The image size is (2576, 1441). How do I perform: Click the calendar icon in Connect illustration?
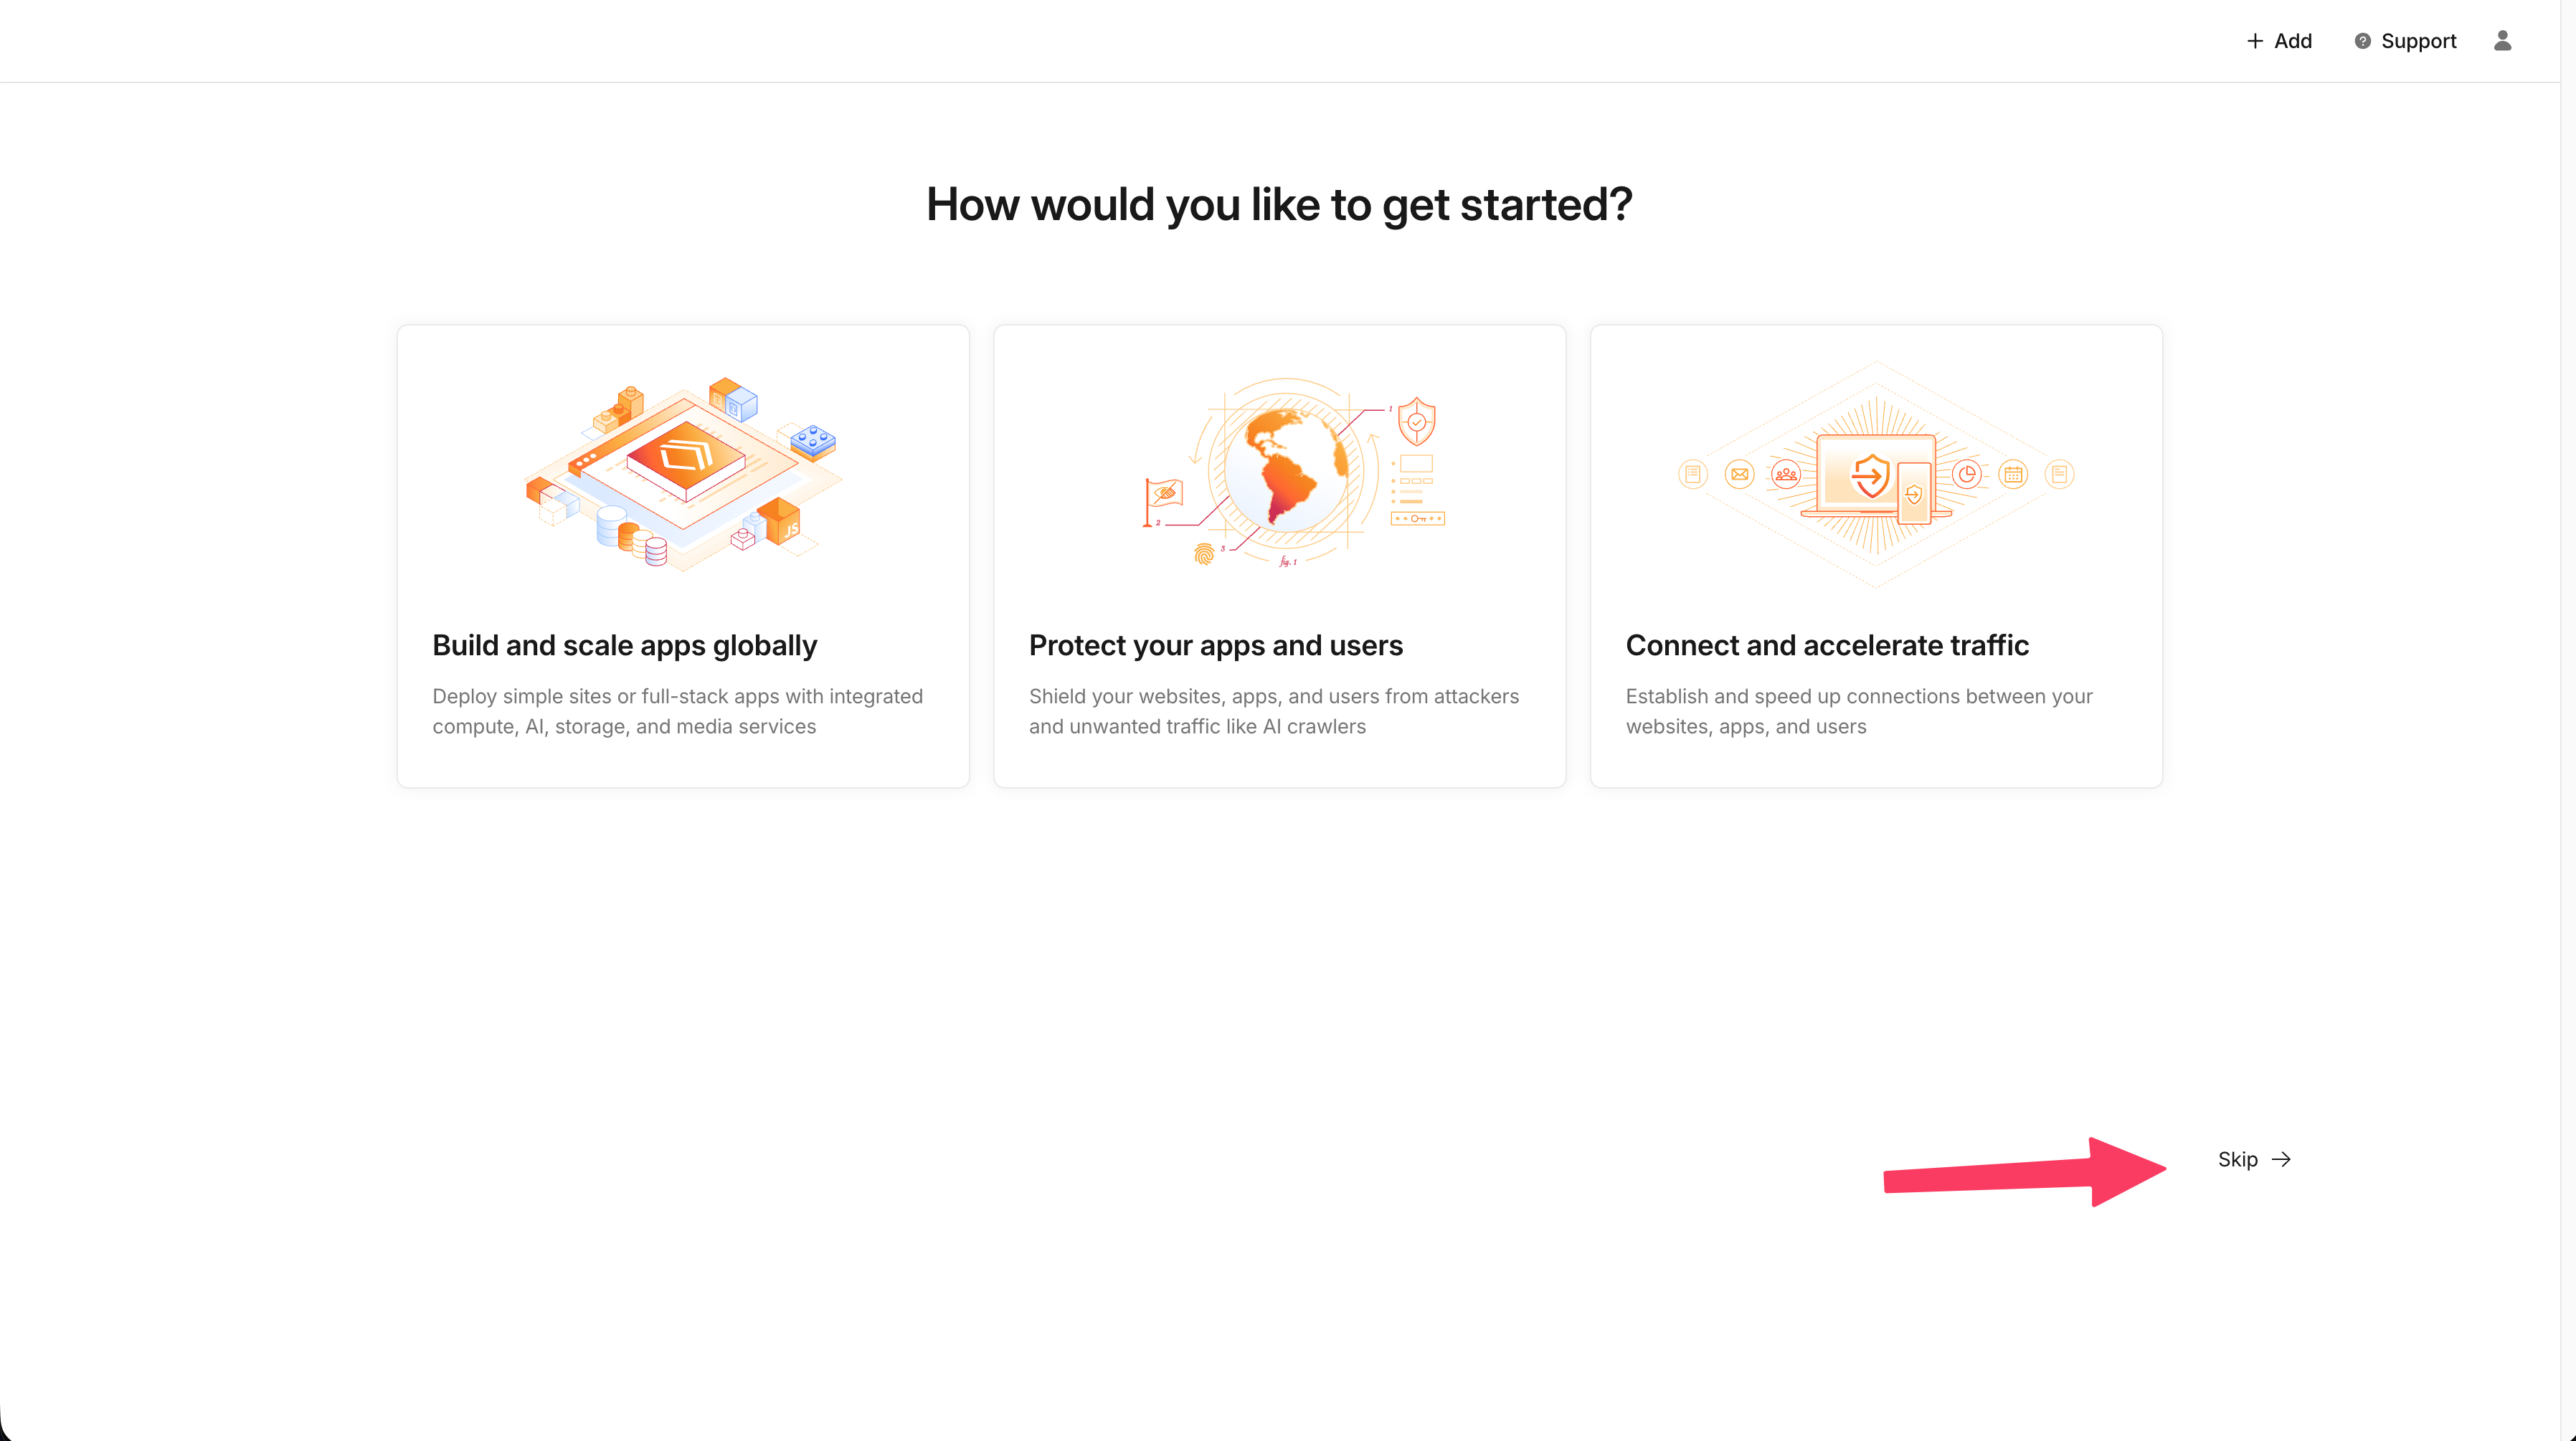(2013, 474)
